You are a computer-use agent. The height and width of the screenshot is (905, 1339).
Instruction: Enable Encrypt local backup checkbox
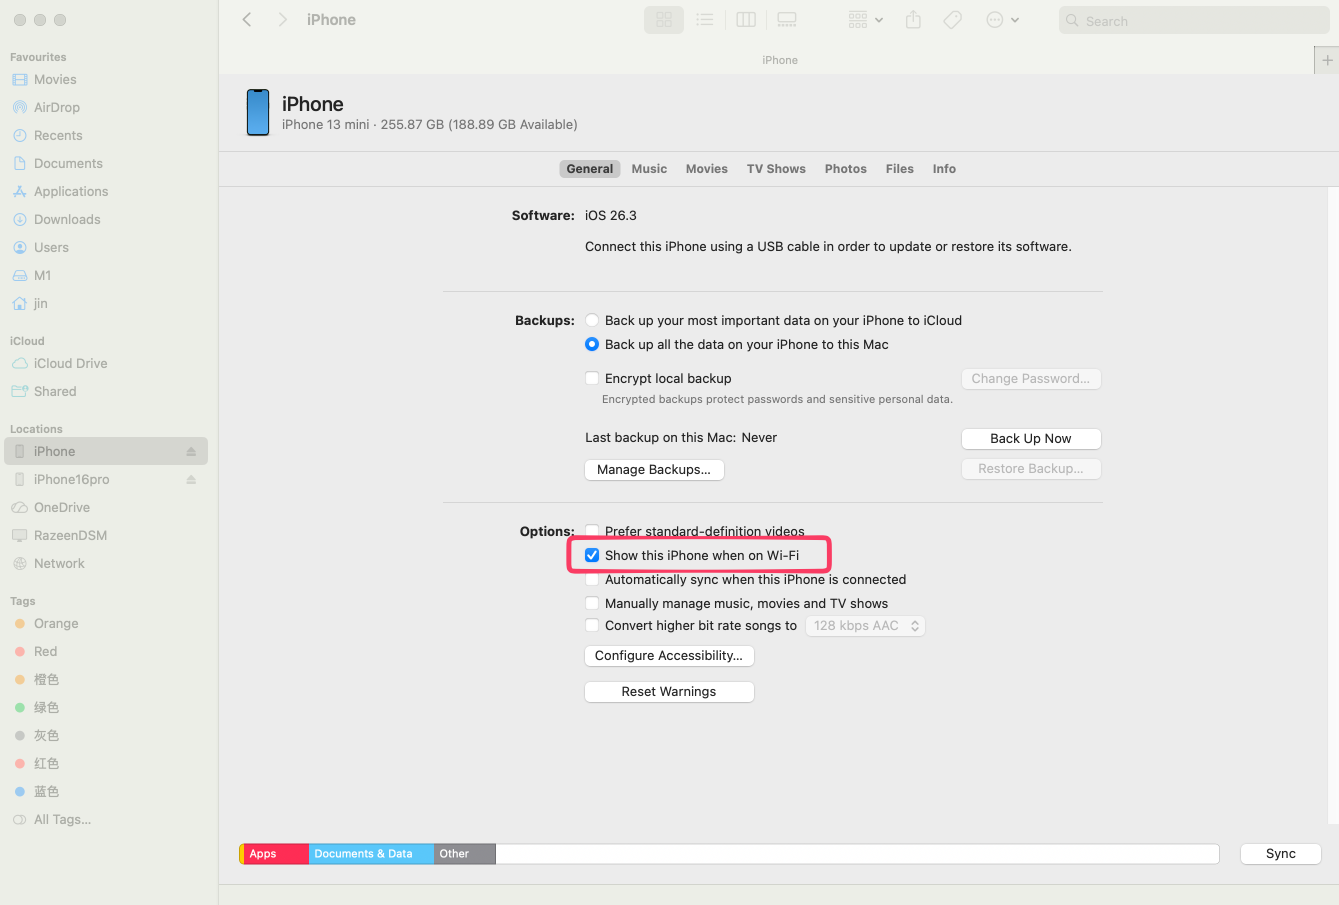click(x=592, y=379)
